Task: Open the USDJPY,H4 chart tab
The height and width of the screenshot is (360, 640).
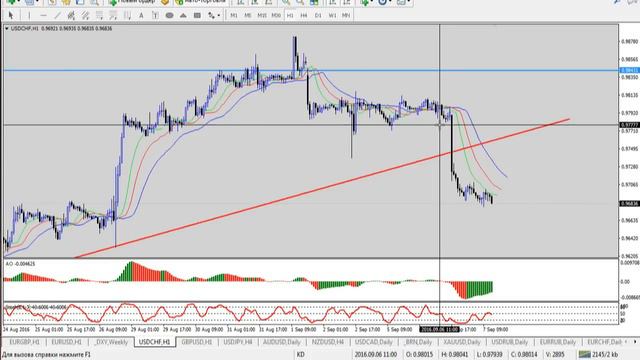Action: click(238, 342)
